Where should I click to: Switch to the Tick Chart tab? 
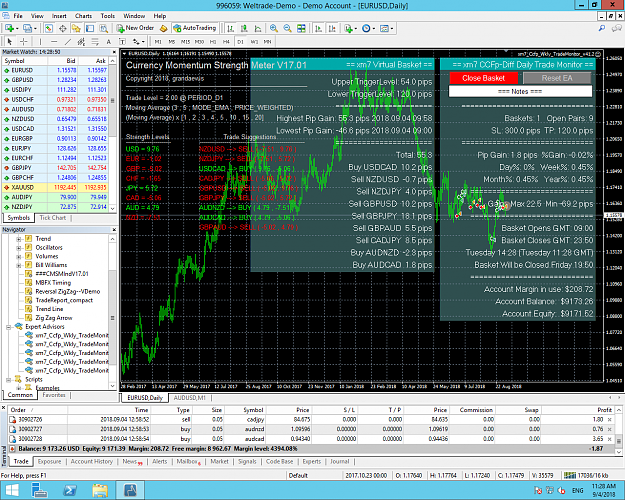click(53, 218)
